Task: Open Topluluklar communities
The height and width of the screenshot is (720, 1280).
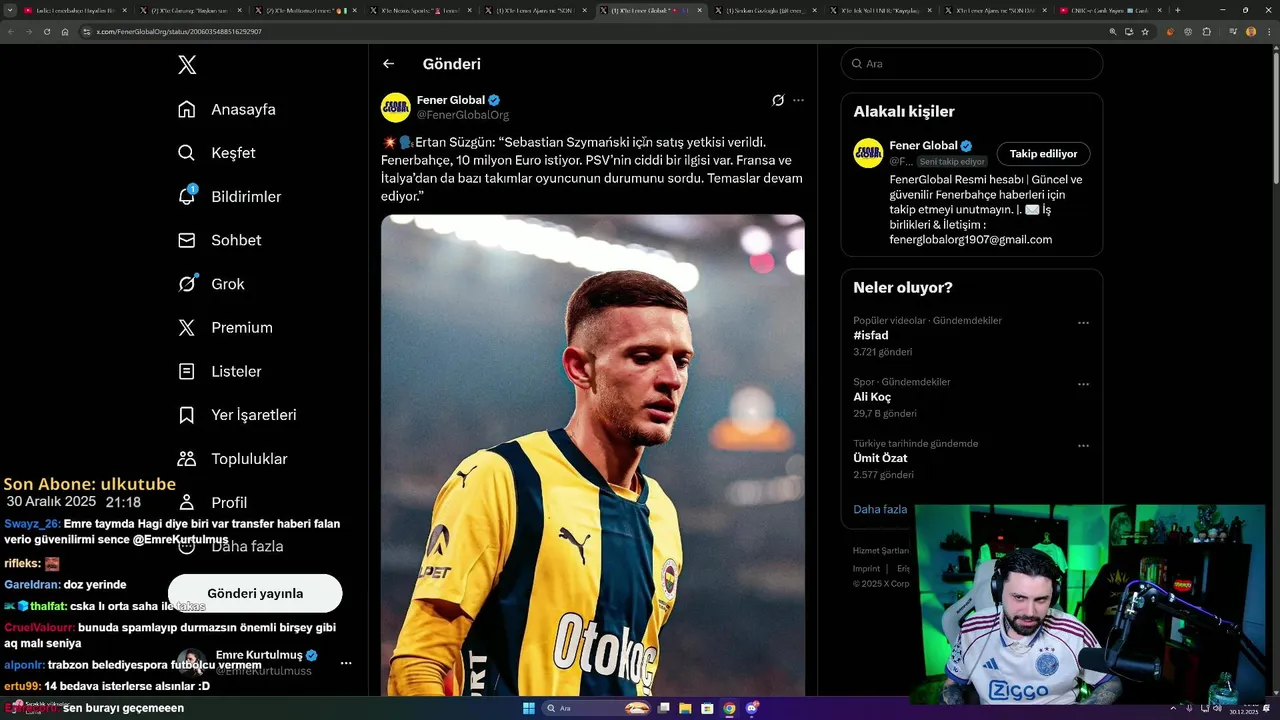Action: (232, 459)
